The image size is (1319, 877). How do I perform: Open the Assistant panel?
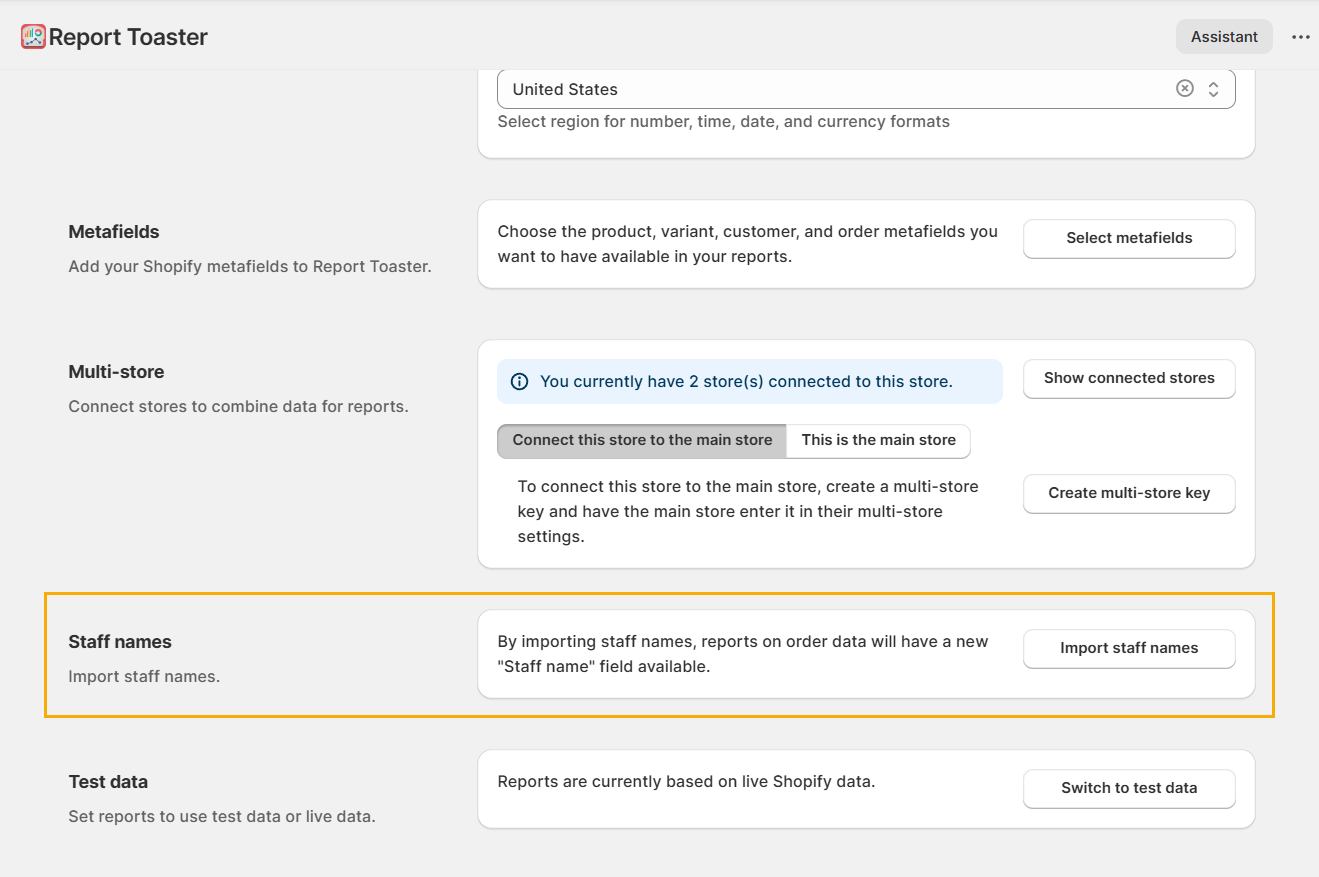1223,37
